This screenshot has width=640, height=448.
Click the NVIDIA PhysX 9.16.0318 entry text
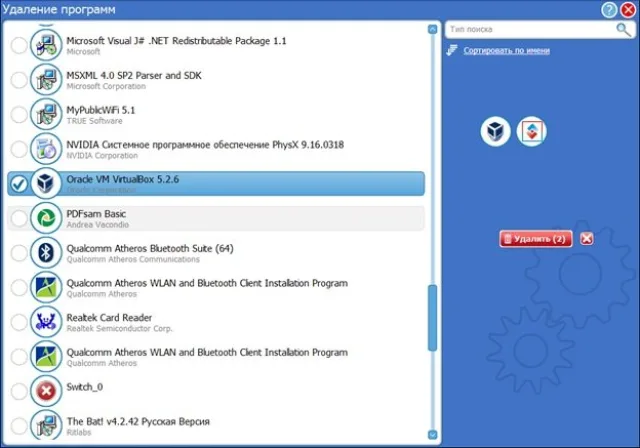[x=205, y=145]
